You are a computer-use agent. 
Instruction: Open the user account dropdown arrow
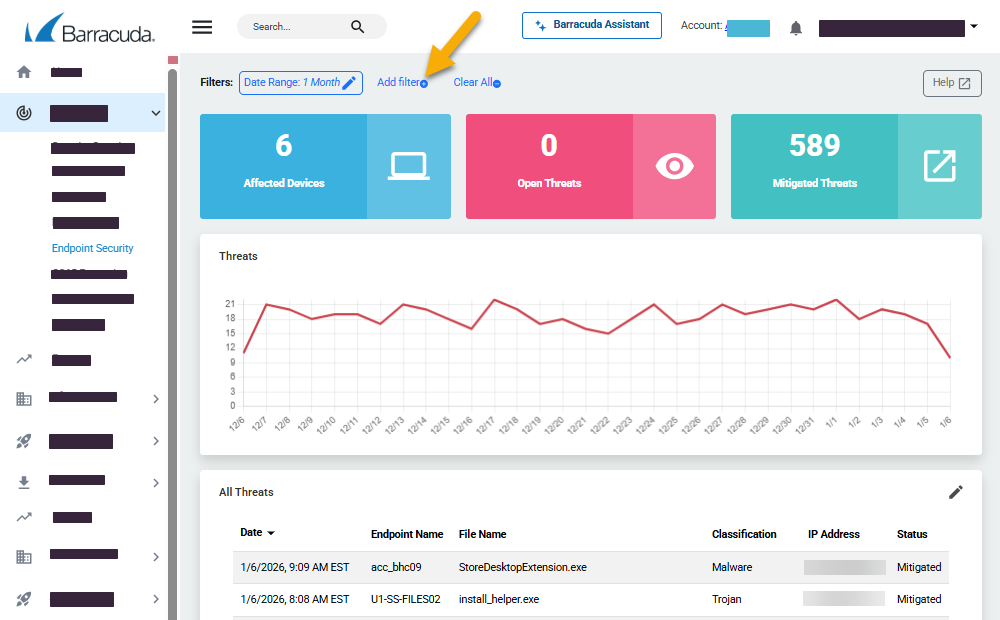coord(974,27)
